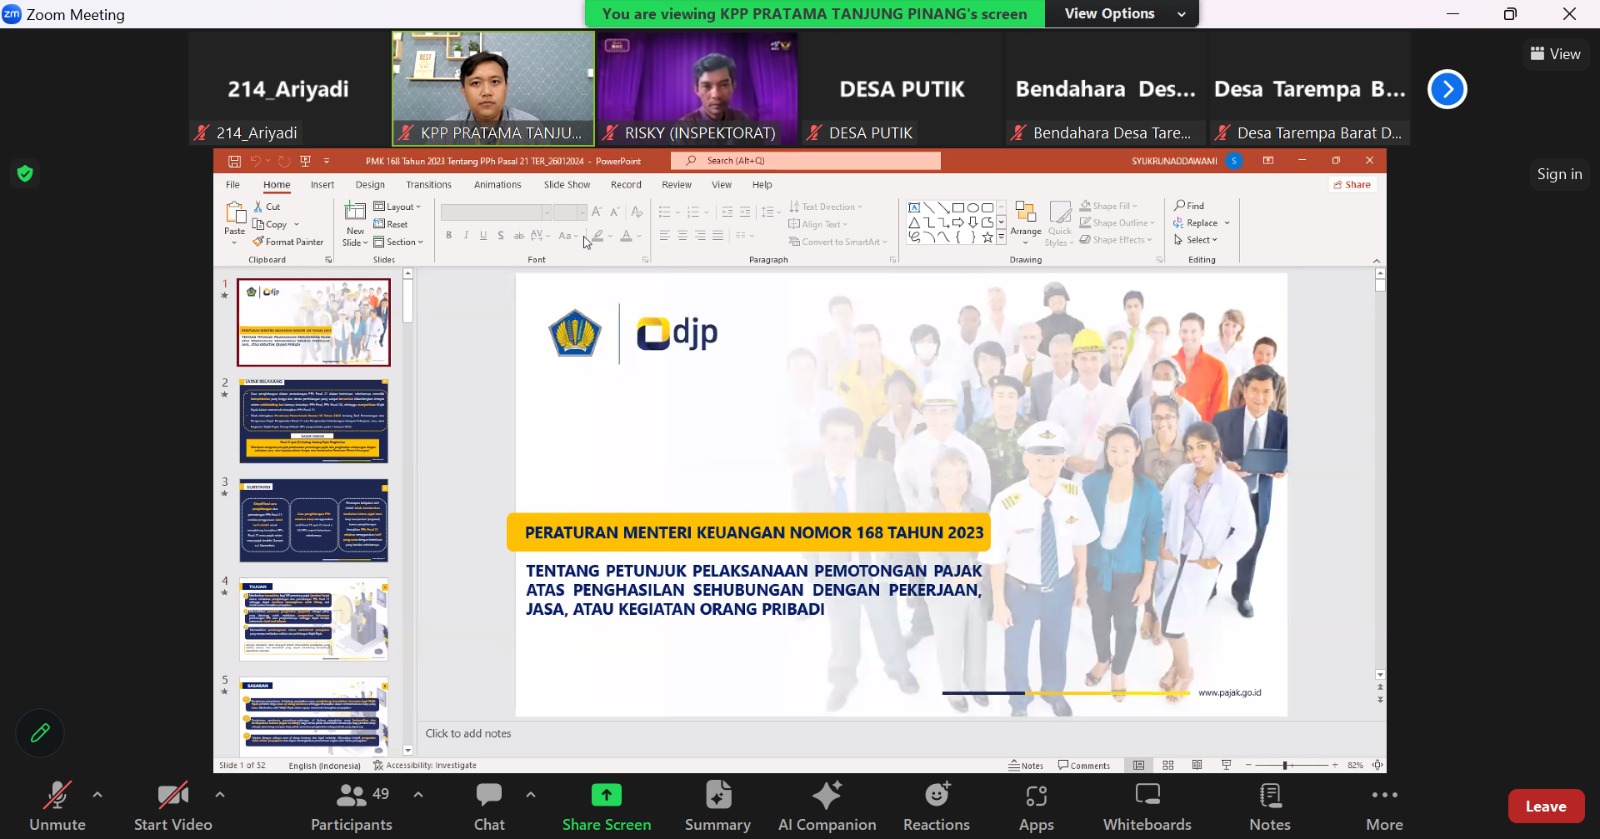Click the Sign in button
The height and width of the screenshot is (839, 1600).
point(1559,174)
